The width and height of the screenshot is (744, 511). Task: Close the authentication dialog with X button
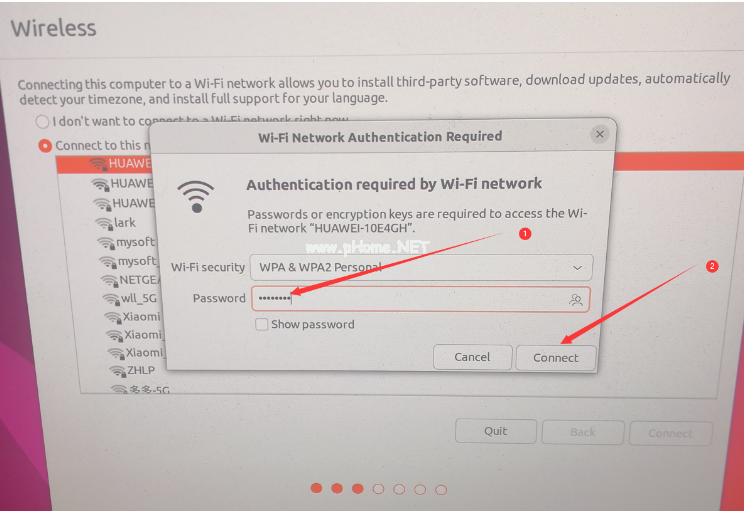coord(600,134)
